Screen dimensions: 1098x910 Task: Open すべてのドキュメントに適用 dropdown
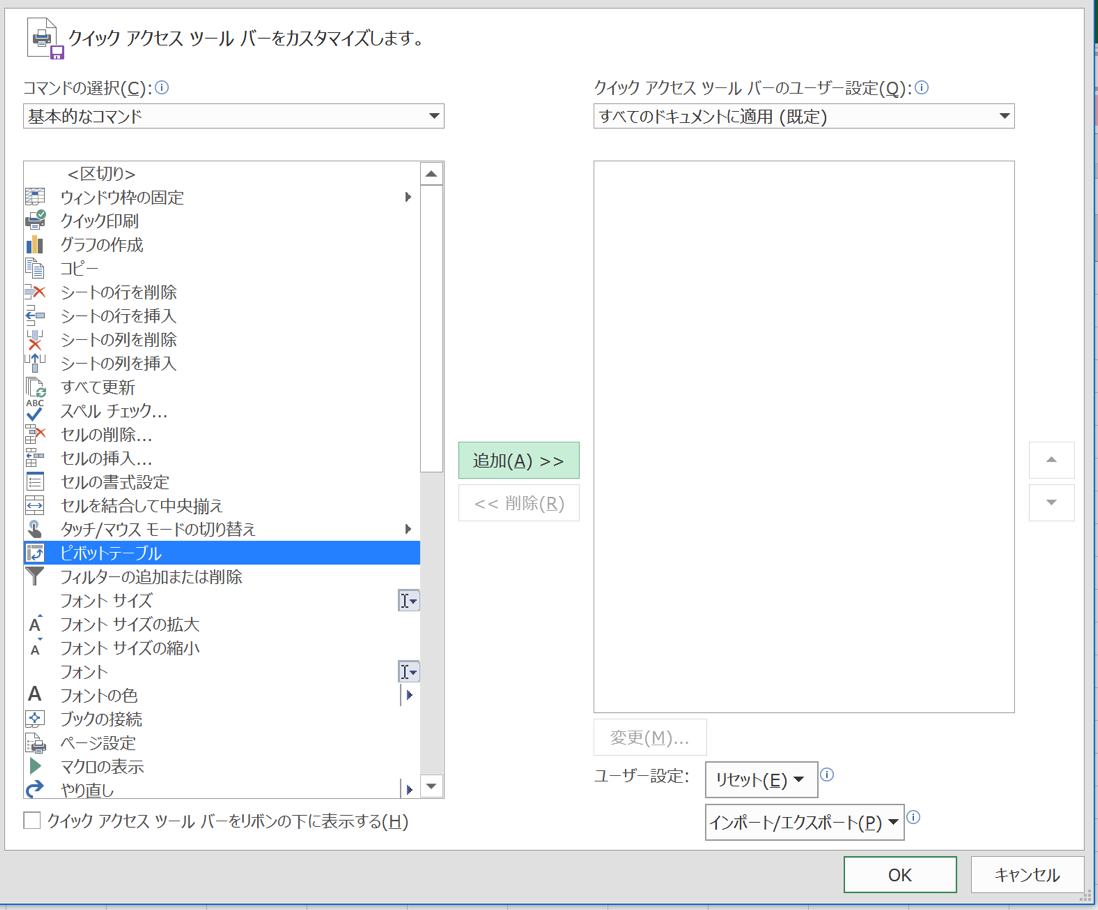[804, 116]
